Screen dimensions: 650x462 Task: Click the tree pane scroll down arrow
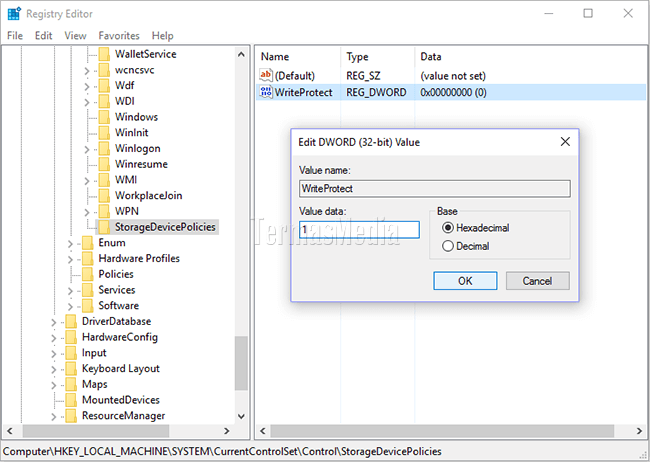(241, 416)
